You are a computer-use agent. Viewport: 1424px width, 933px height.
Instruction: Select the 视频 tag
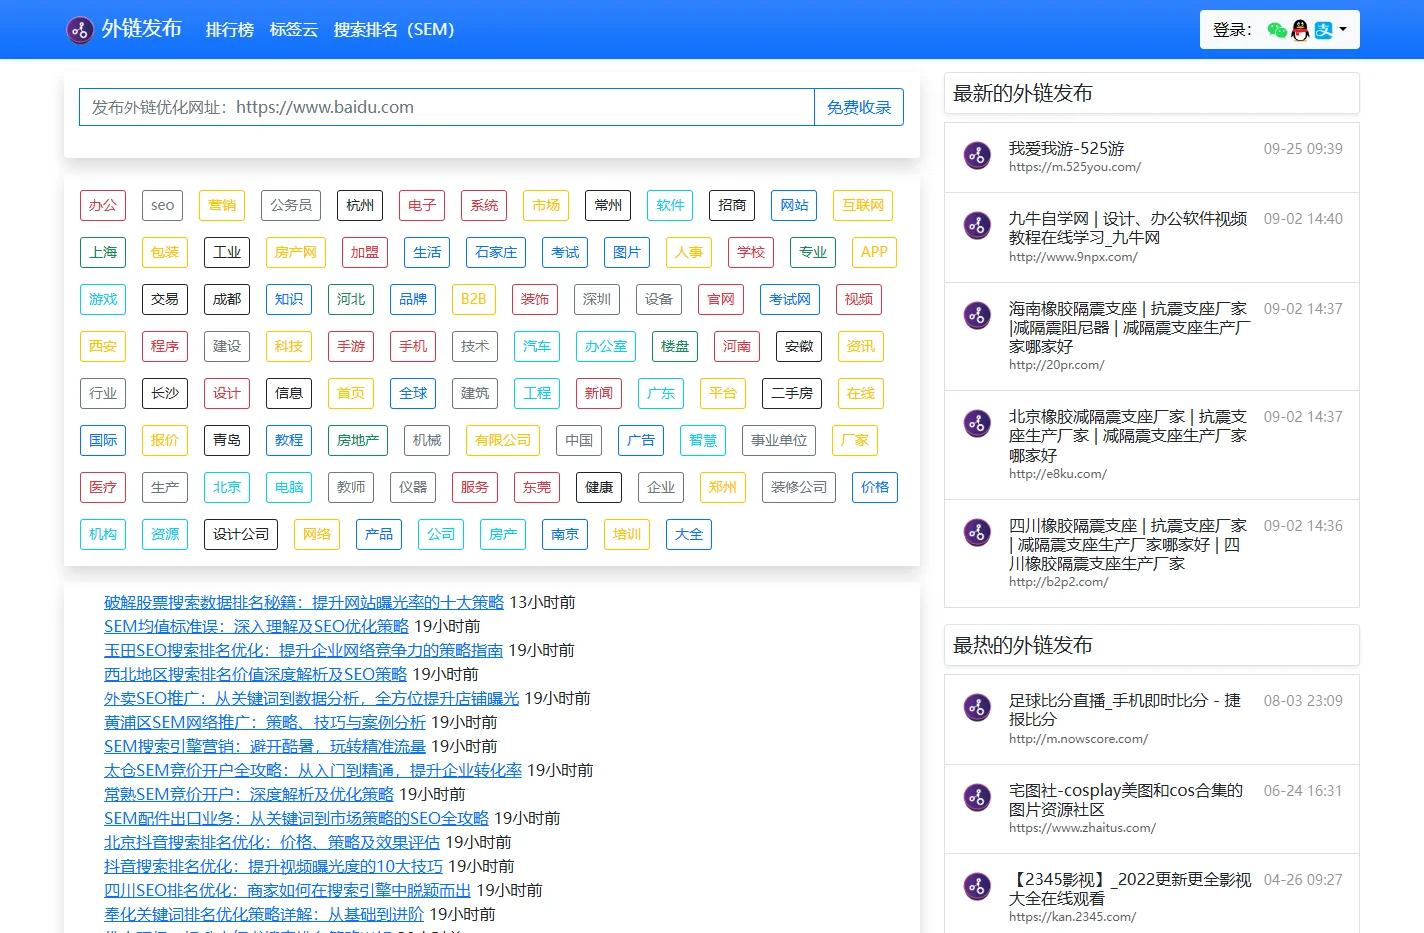[859, 299]
